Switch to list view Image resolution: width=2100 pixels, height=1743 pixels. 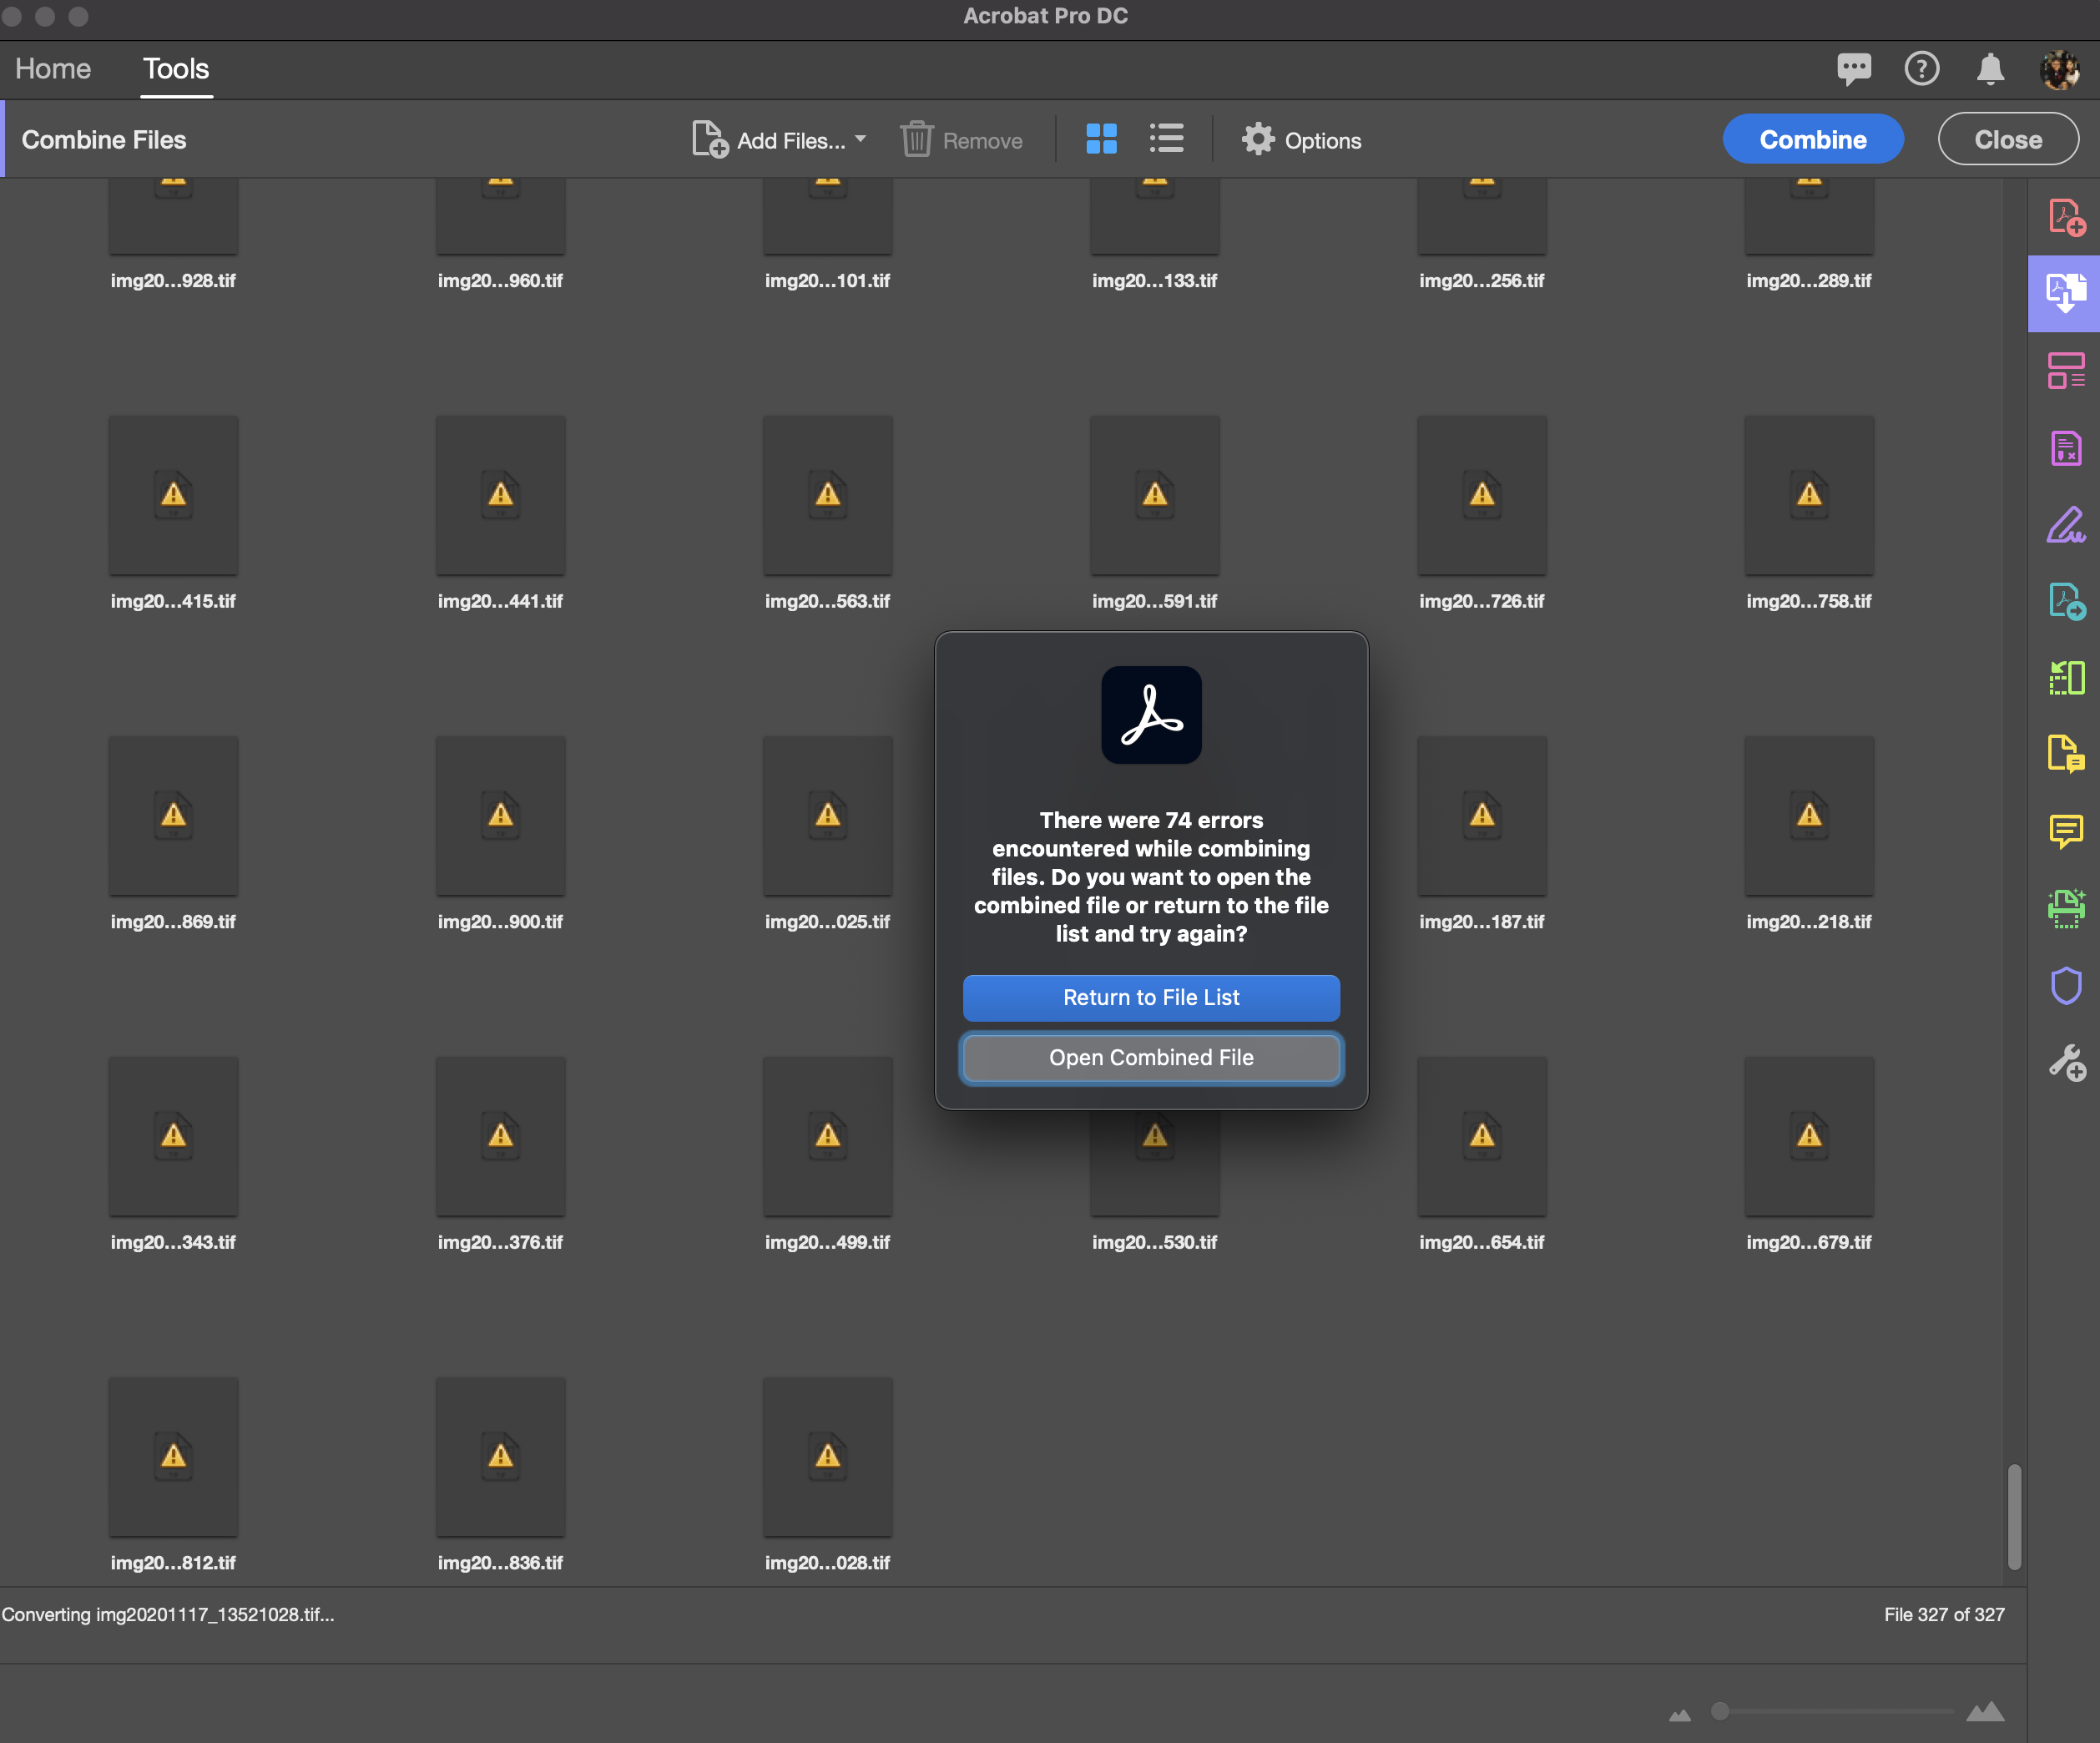(1166, 139)
